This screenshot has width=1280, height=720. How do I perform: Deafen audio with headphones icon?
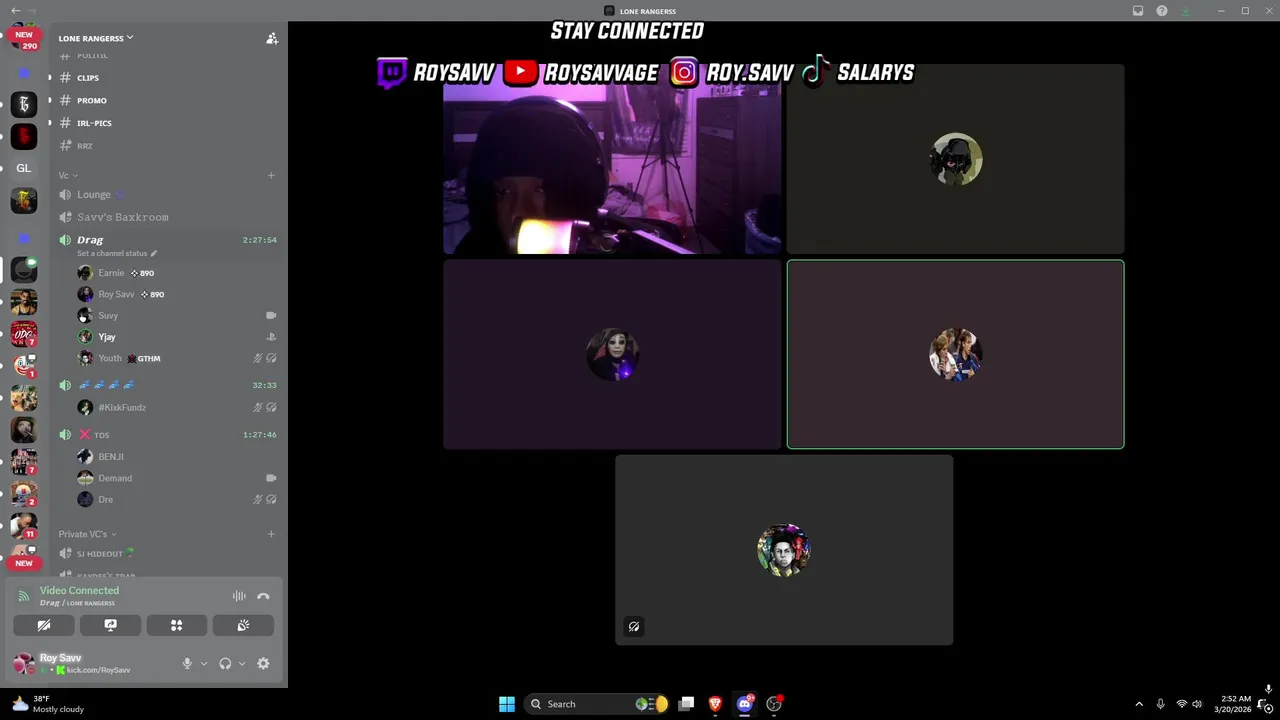(x=225, y=663)
